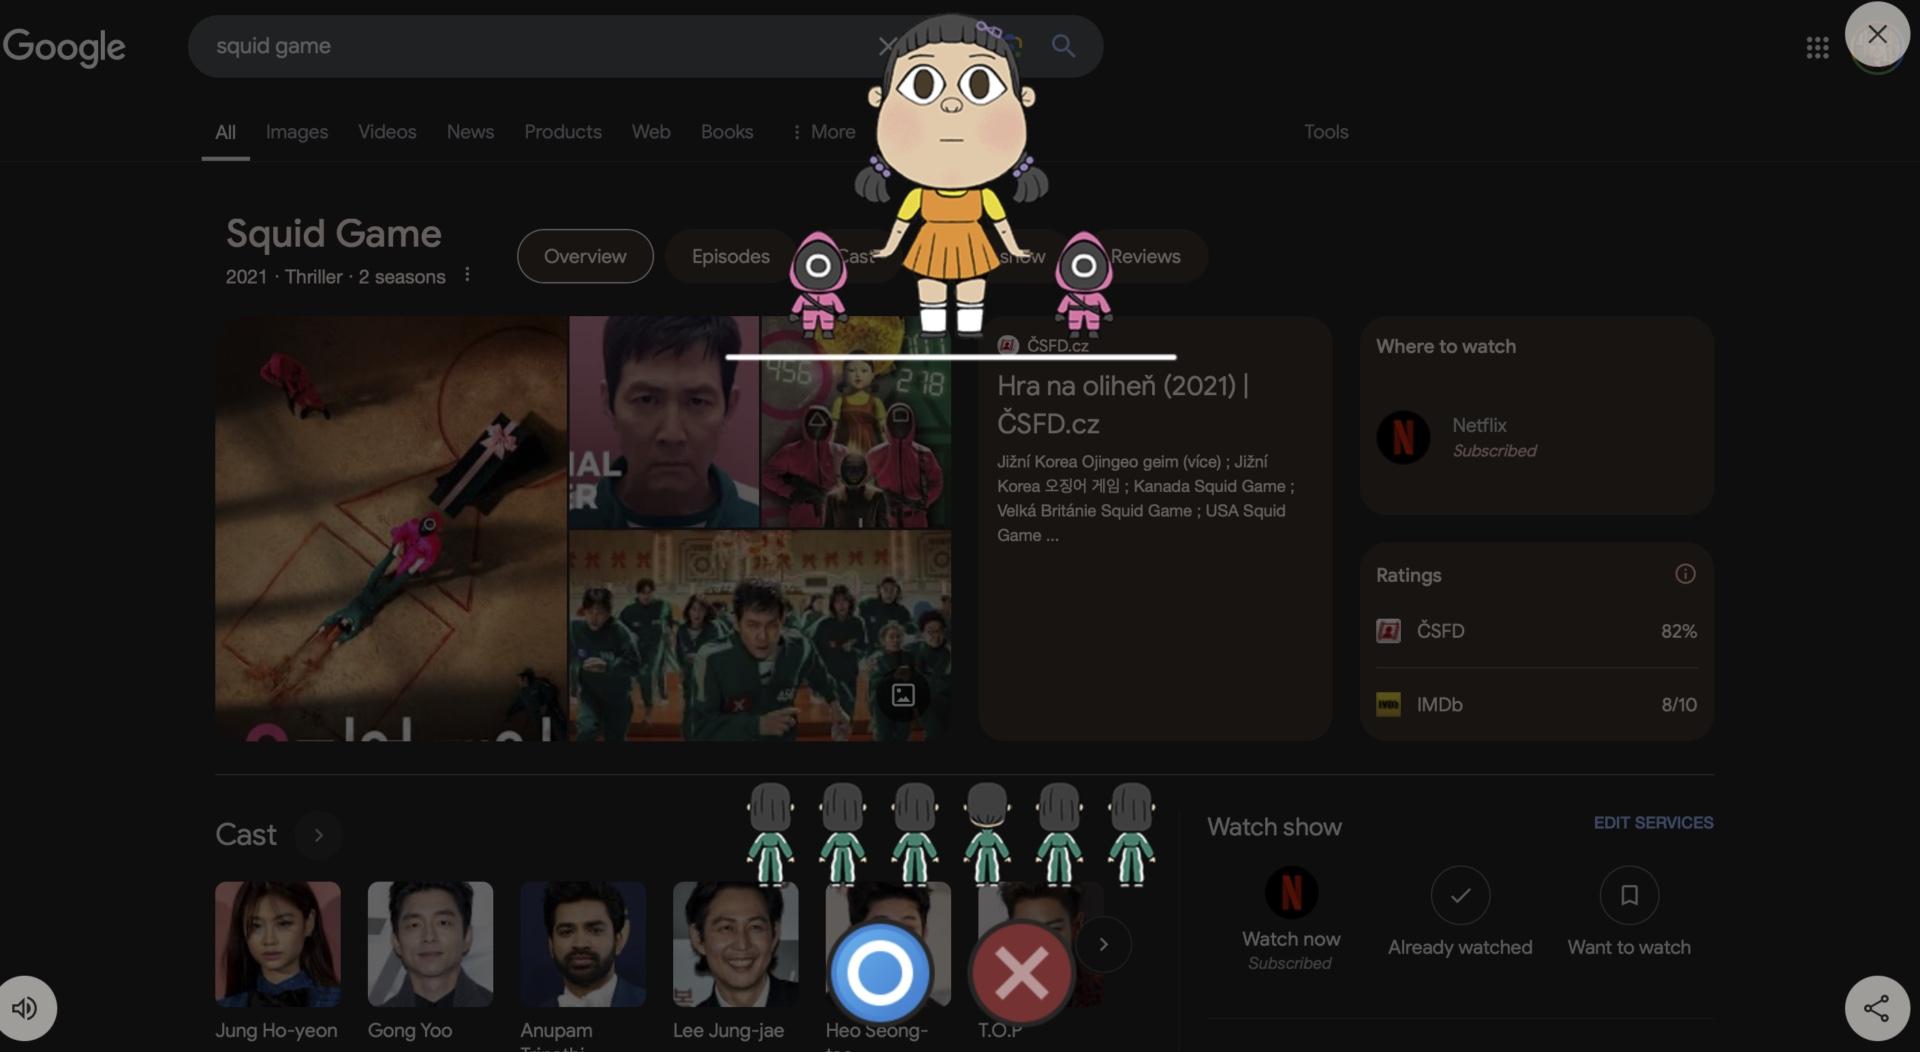Expand the Cast section arrow
This screenshot has height=1052, width=1920.
click(319, 835)
